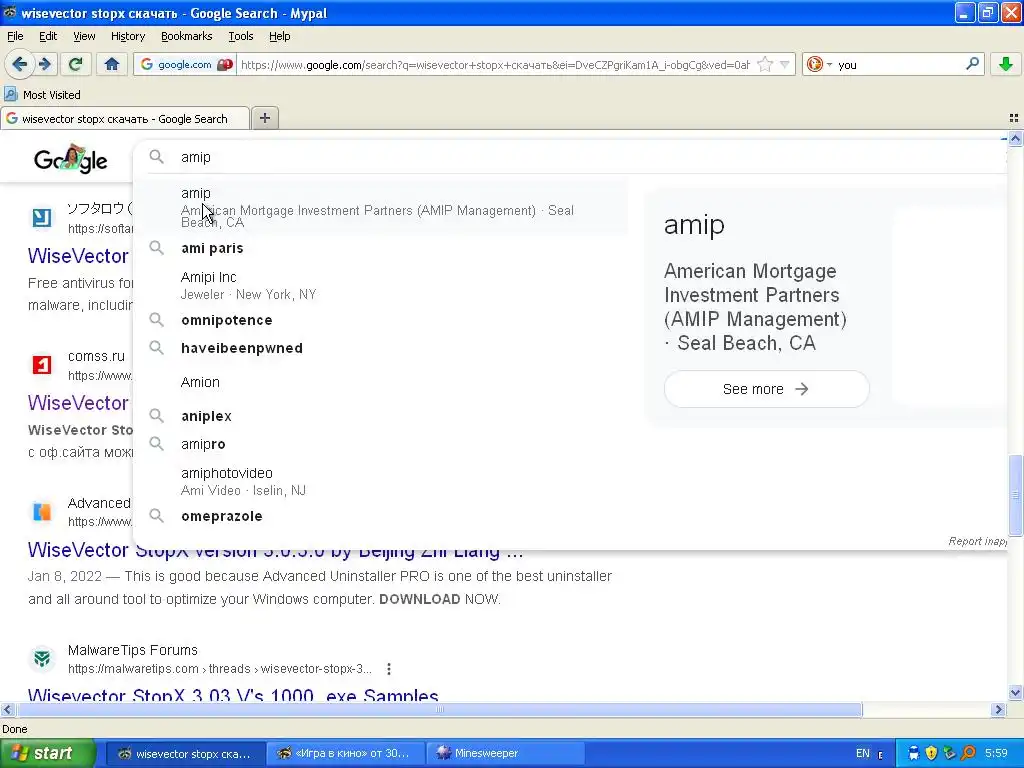Open Downloads with the green arrow icon
Image resolution: width=1024 pixels, height=768 pixels.
(1006, 64)
